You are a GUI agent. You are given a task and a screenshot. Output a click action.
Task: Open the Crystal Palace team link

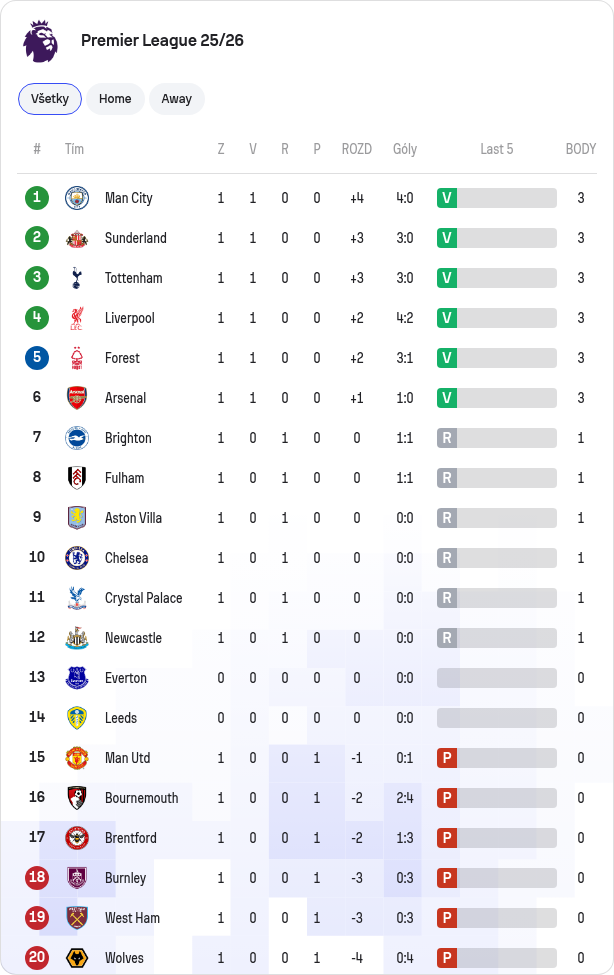pos(144,598)
